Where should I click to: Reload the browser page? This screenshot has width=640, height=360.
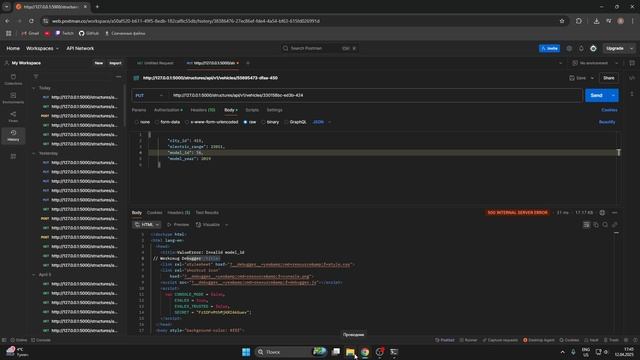click(x=31, y=21)
